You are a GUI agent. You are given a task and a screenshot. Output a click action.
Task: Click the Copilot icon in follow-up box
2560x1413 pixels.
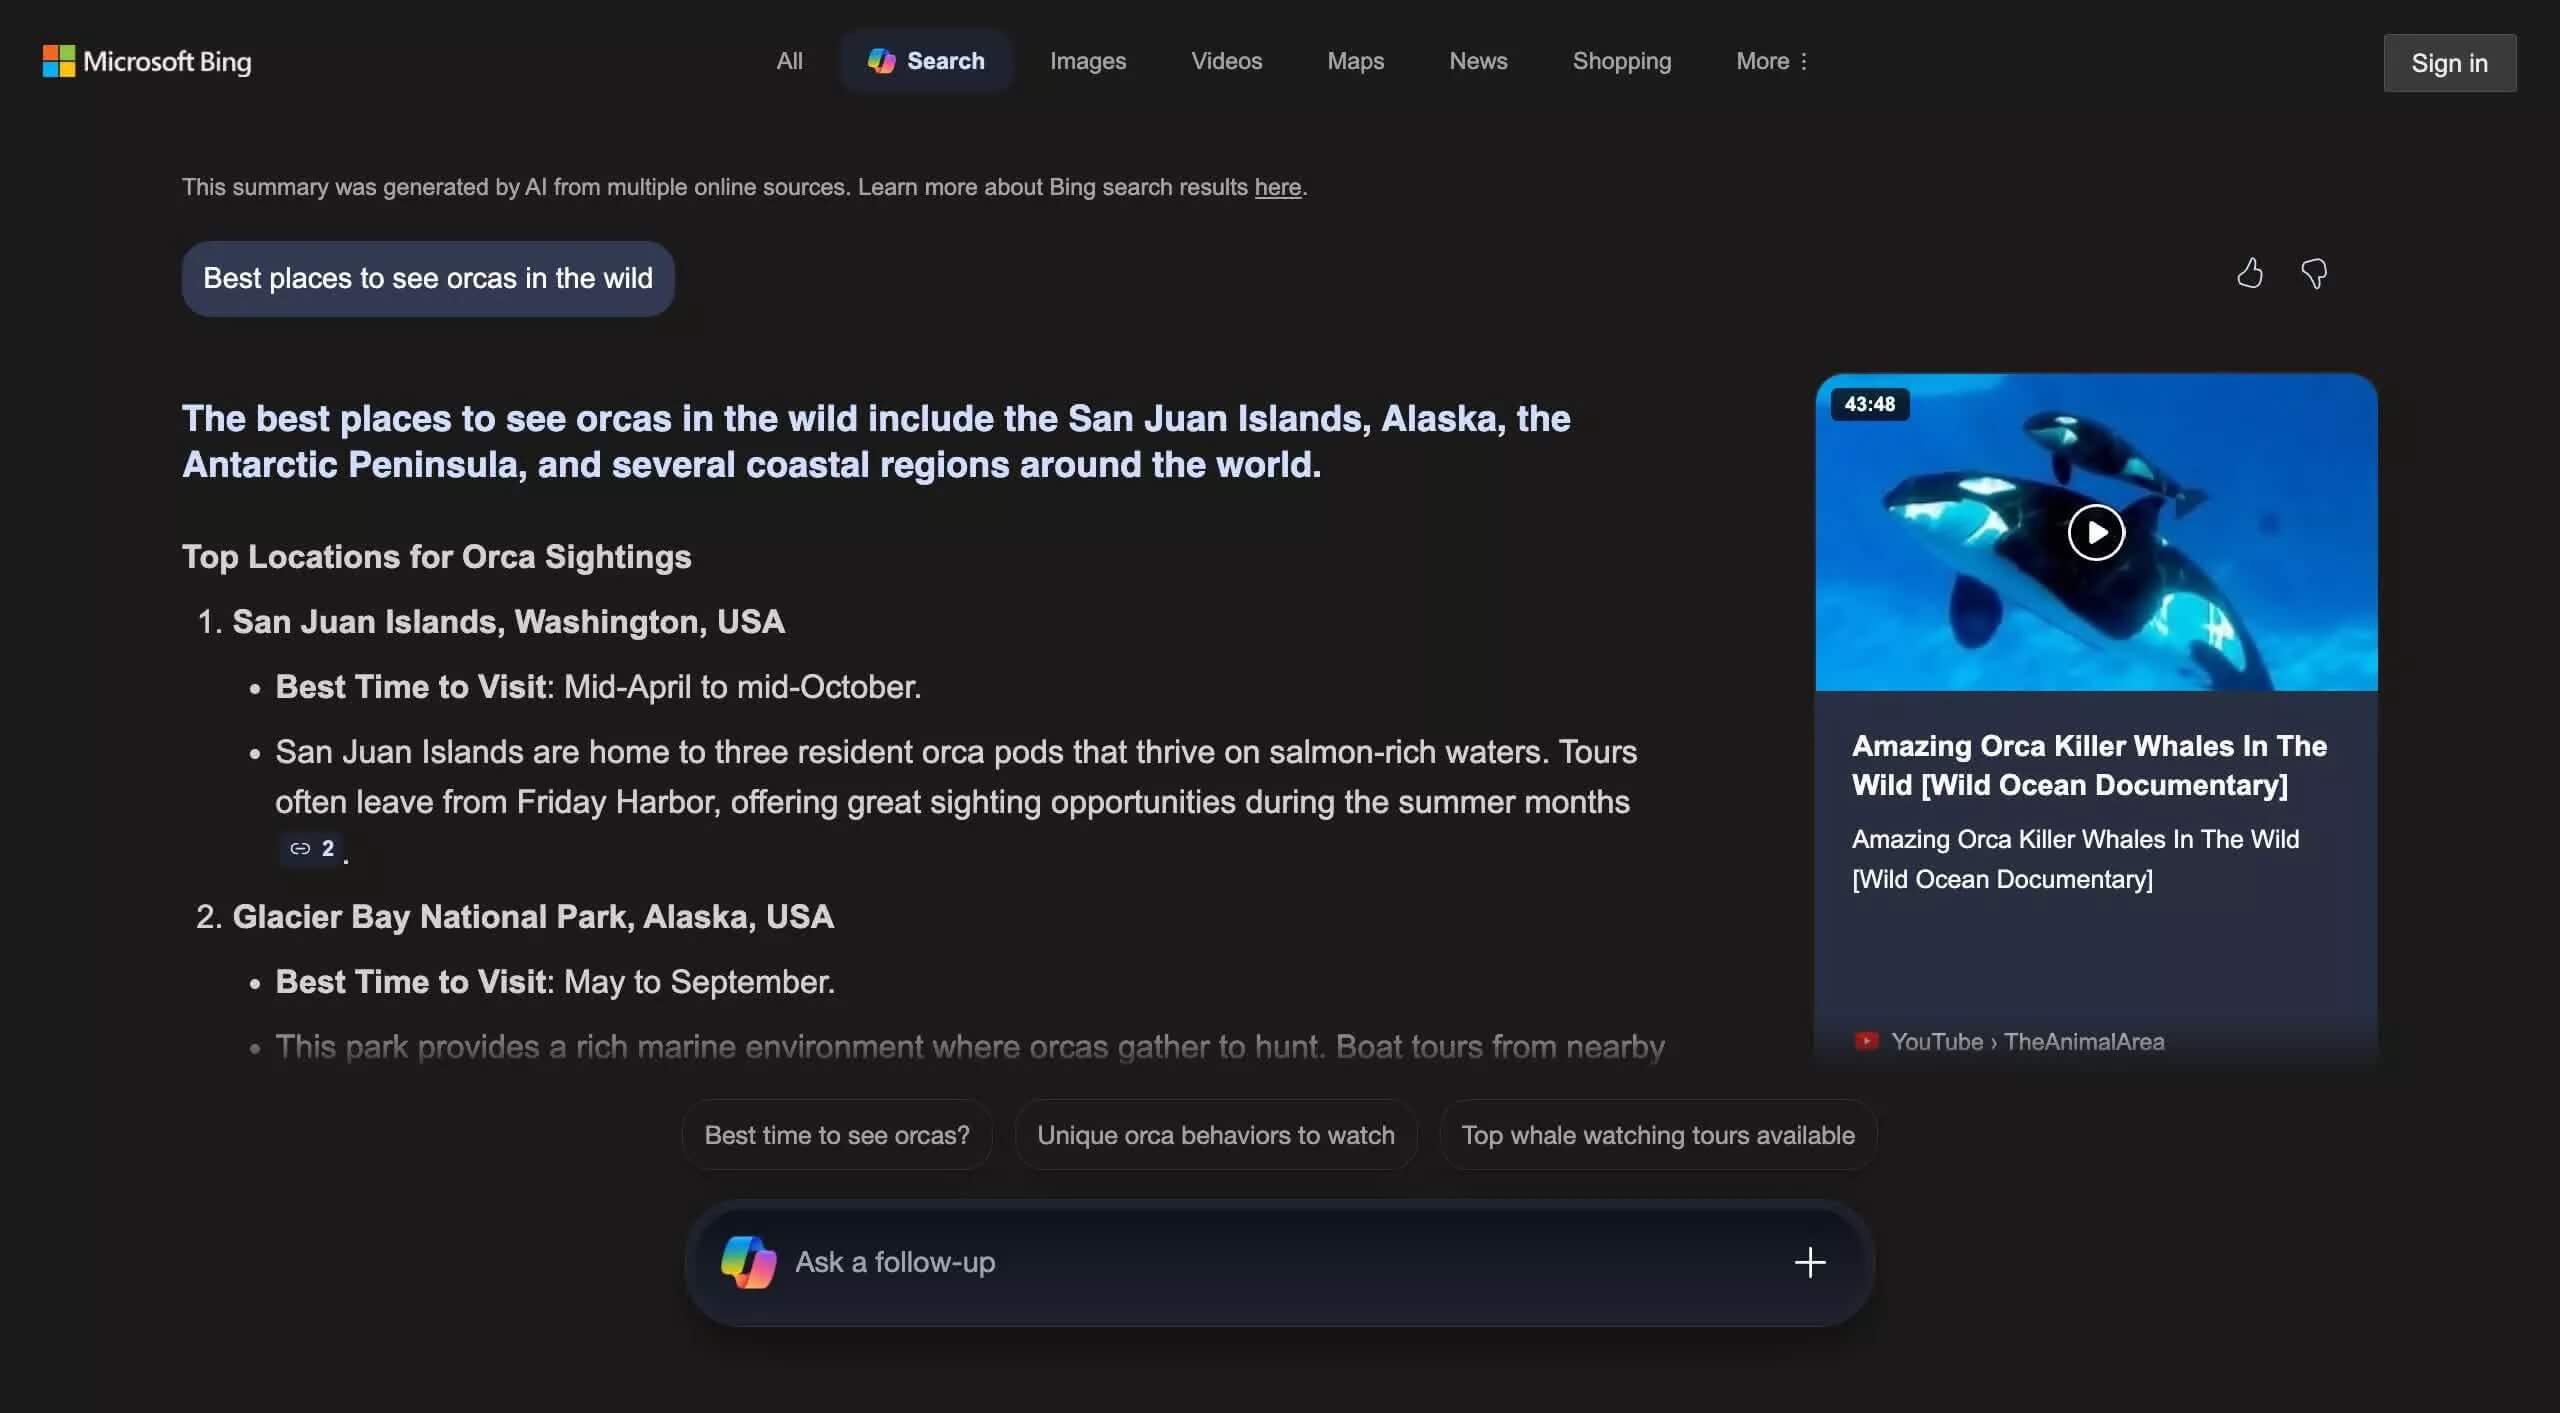pyautogui.click(x=748, y=1262)
